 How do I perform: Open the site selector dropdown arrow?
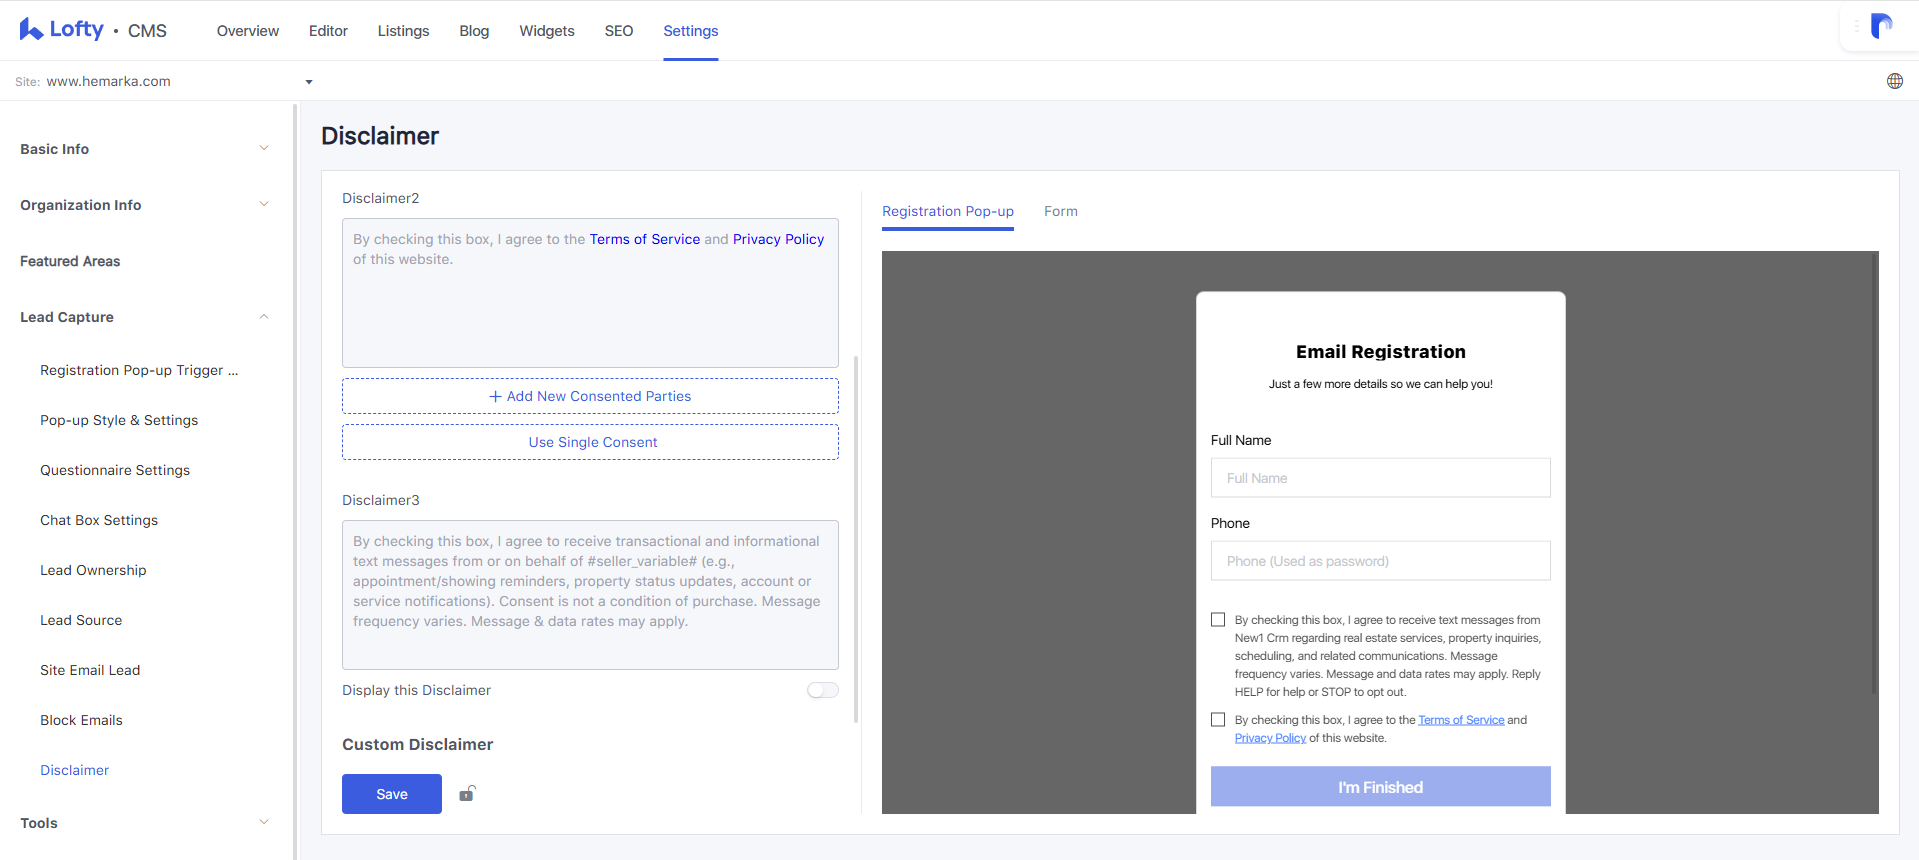[309, 82]
